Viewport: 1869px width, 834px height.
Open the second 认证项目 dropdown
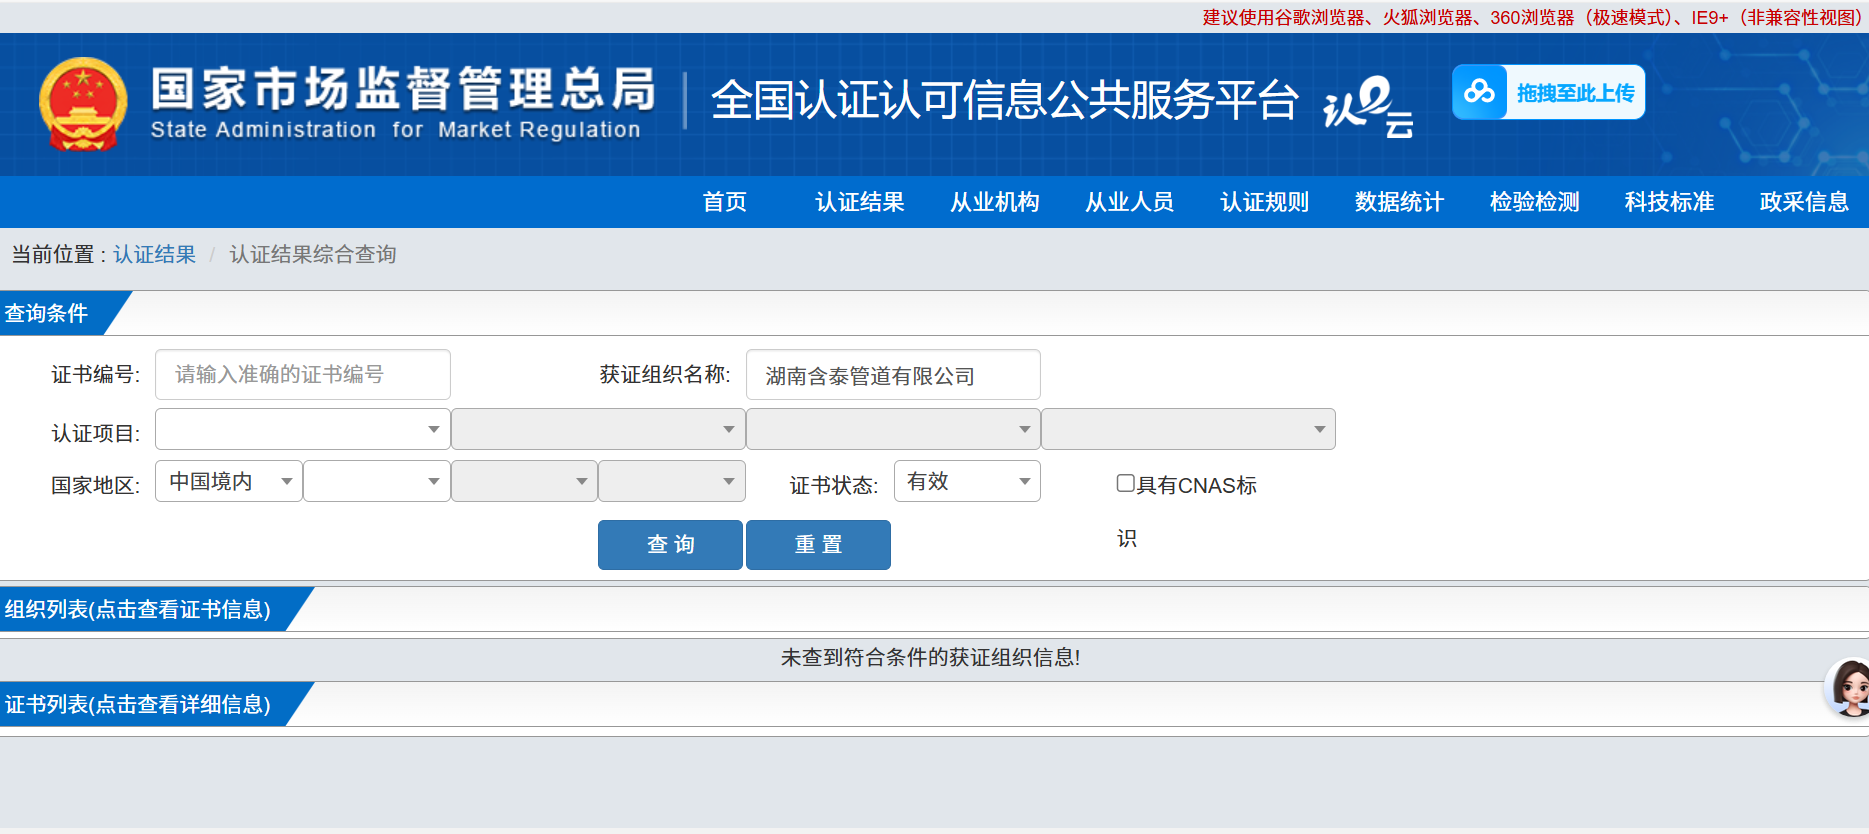click(598, 429)
